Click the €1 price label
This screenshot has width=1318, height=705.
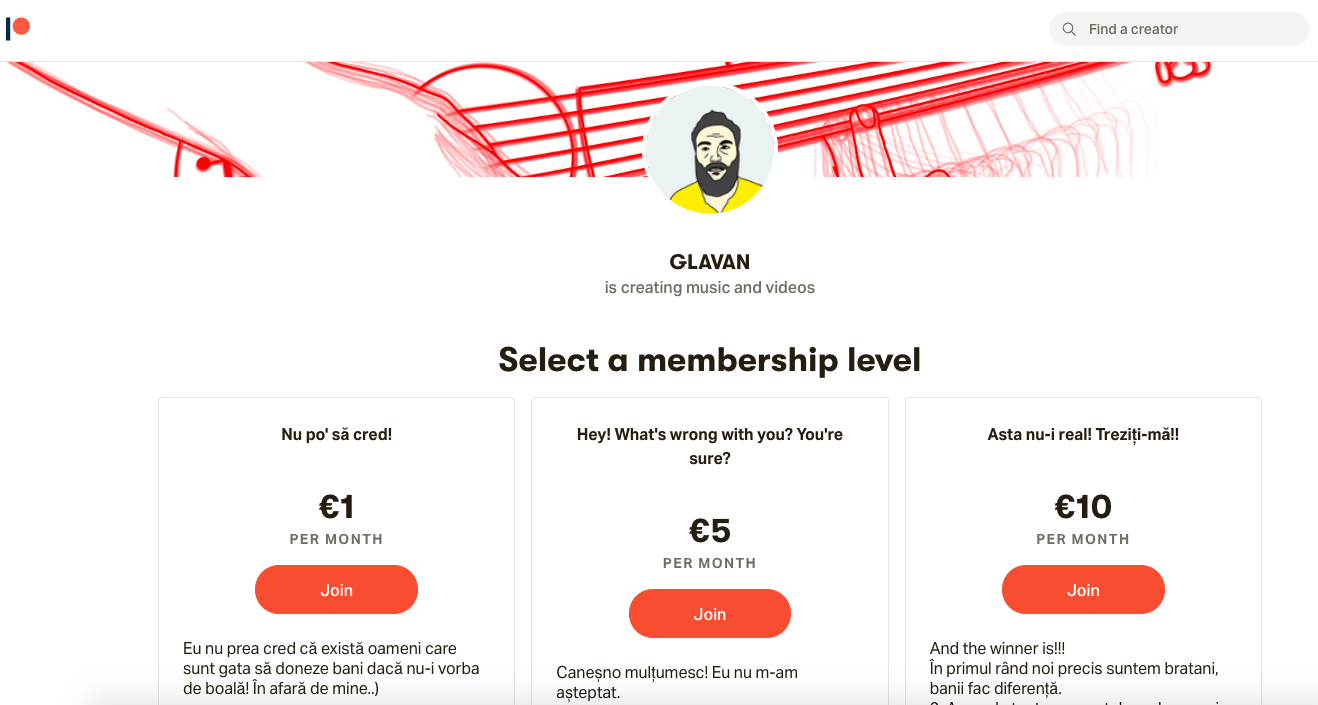336,507
